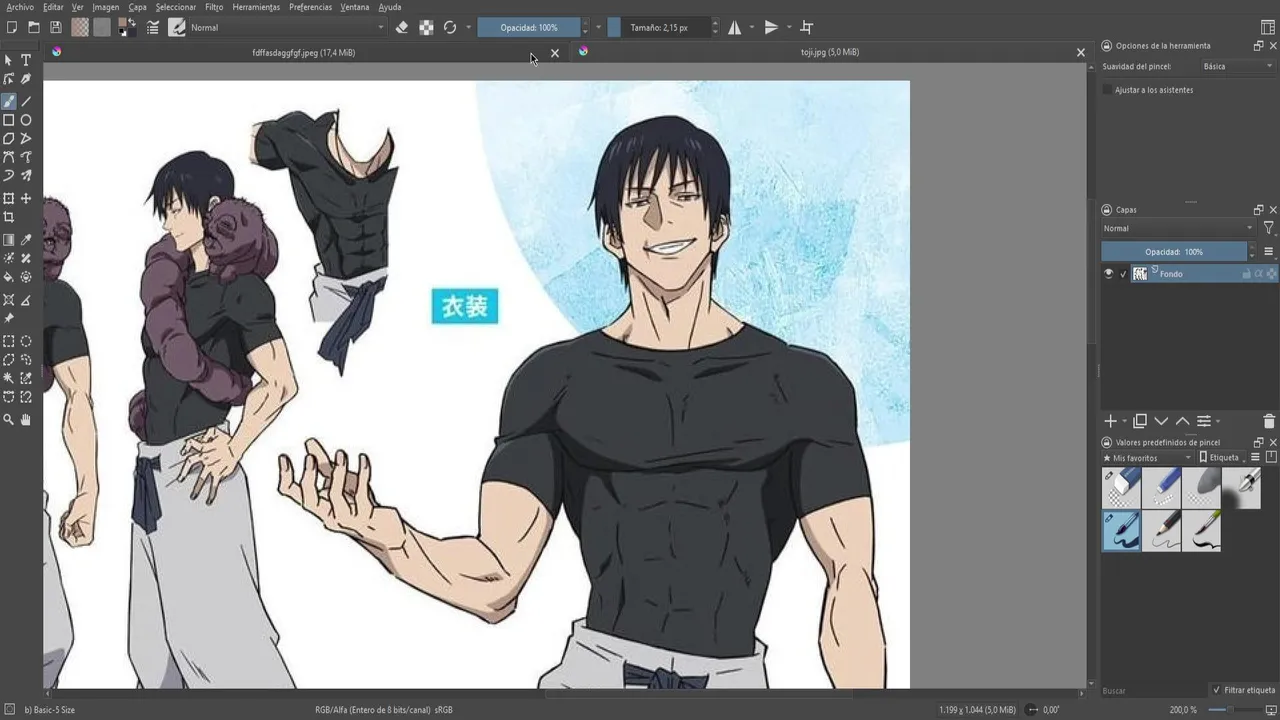The width and height of the screenshot is (1280, 720).
Task: Select the Move tool
Action: point(26,198)
